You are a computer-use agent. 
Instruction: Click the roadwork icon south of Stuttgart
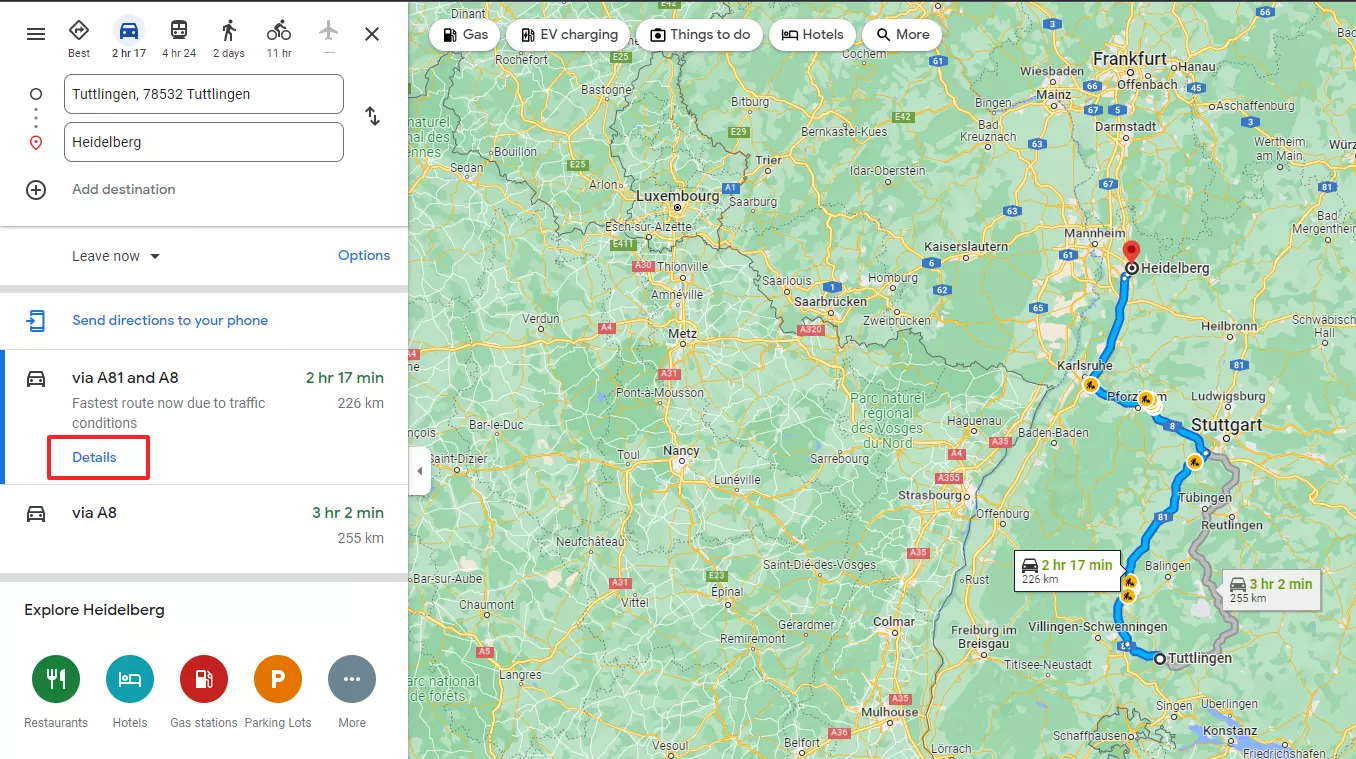(1194, 462)
